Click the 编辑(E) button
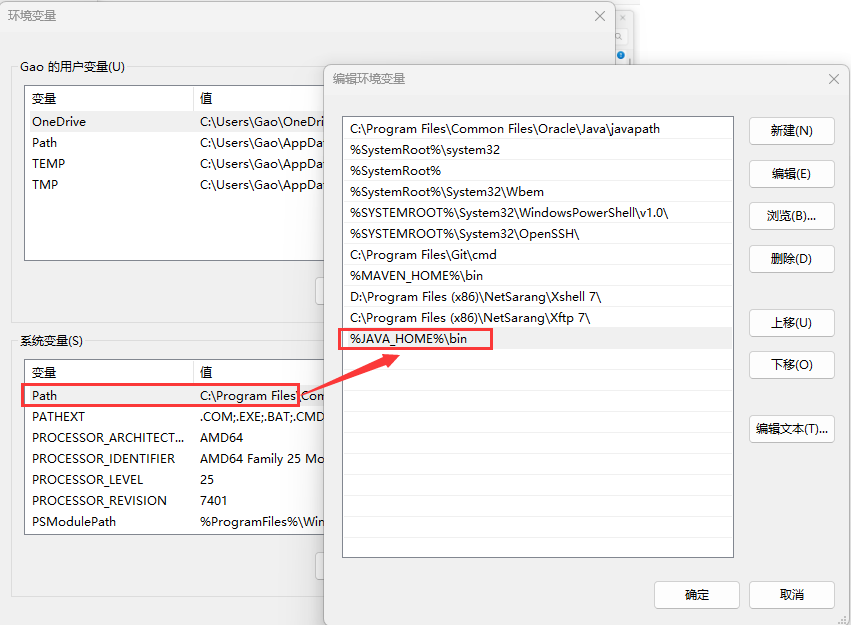The width and height of the screenshot is (851, 625). click(791, 174)
